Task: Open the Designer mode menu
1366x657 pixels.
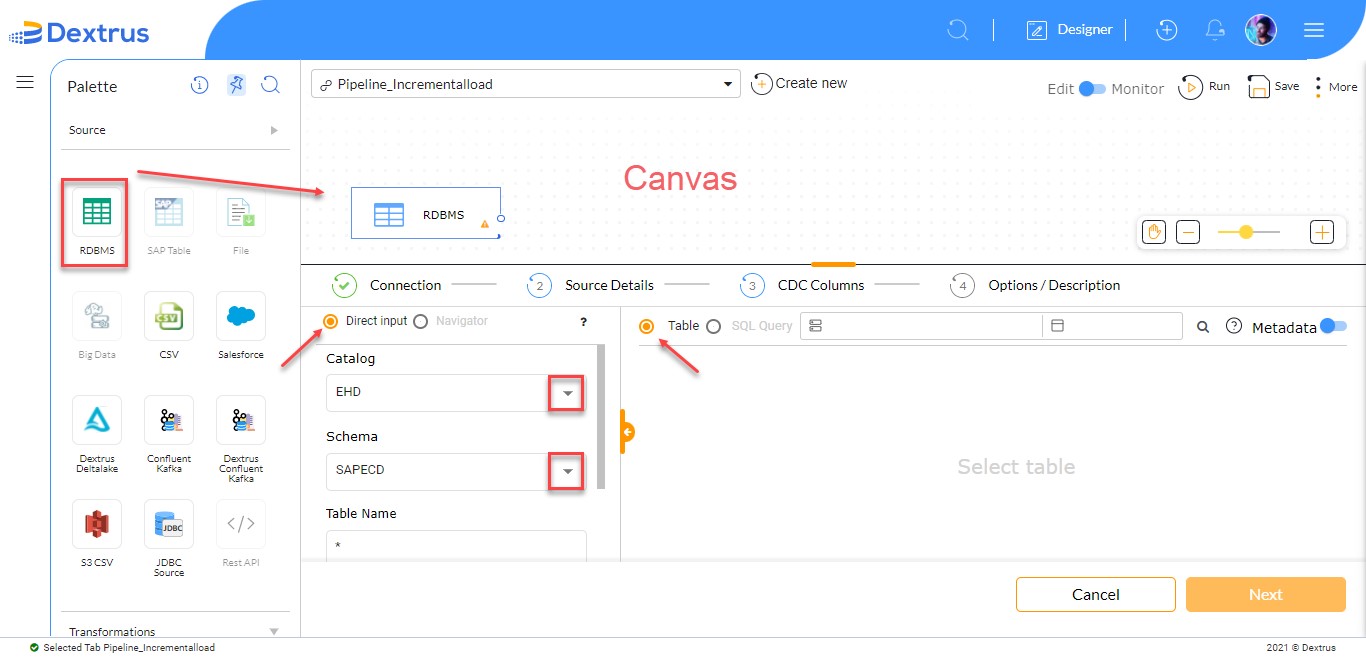Action: [x=1070, y=30]
